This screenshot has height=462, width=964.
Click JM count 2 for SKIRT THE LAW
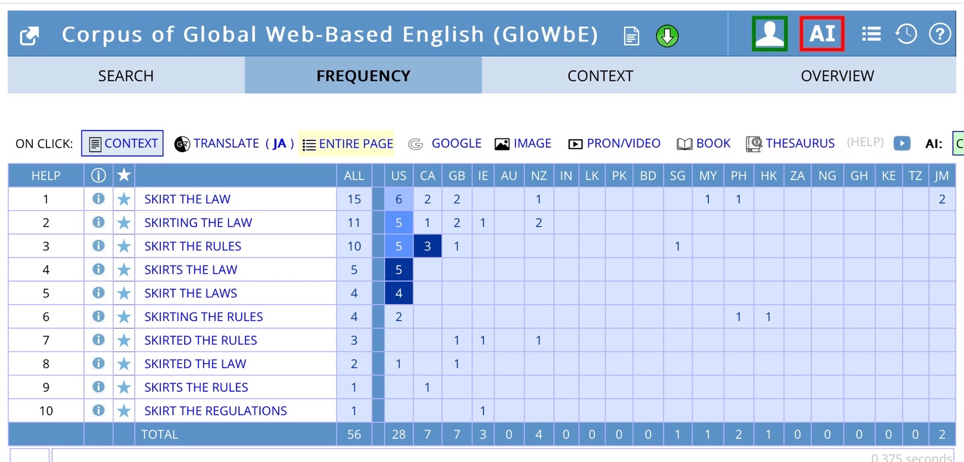[x=942, y=199]
